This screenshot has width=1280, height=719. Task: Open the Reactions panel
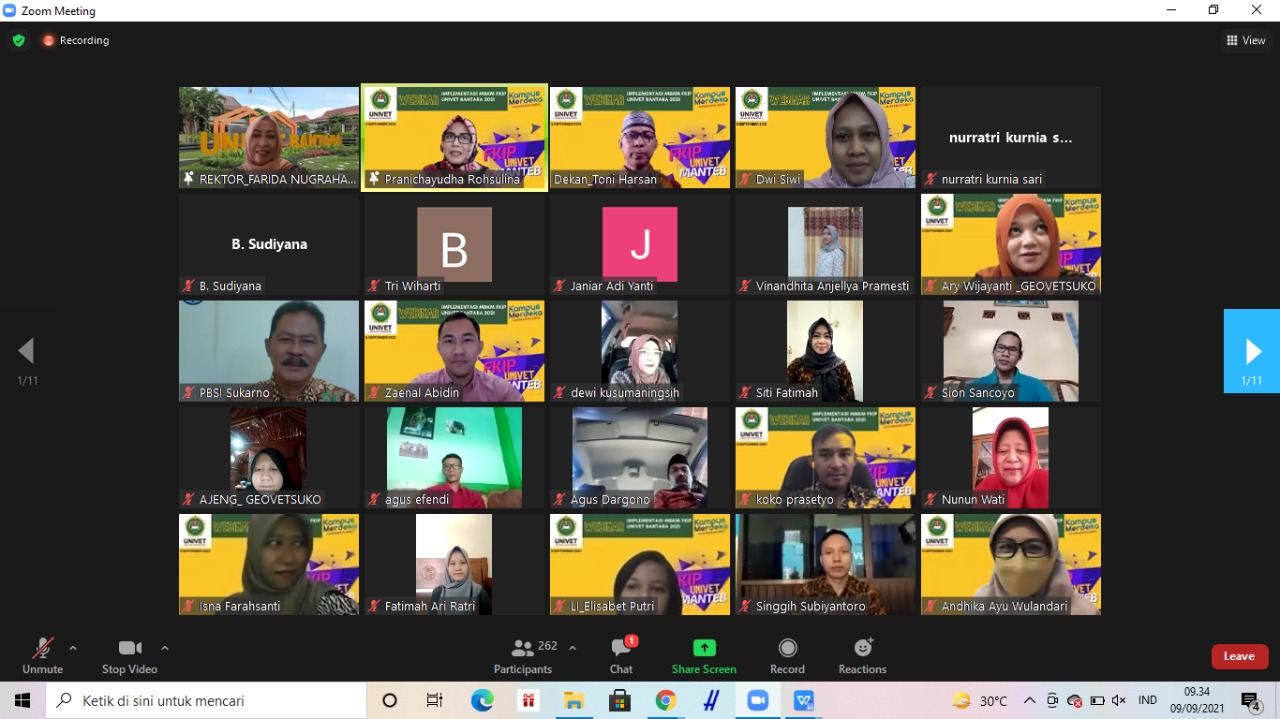click(861, 655)
